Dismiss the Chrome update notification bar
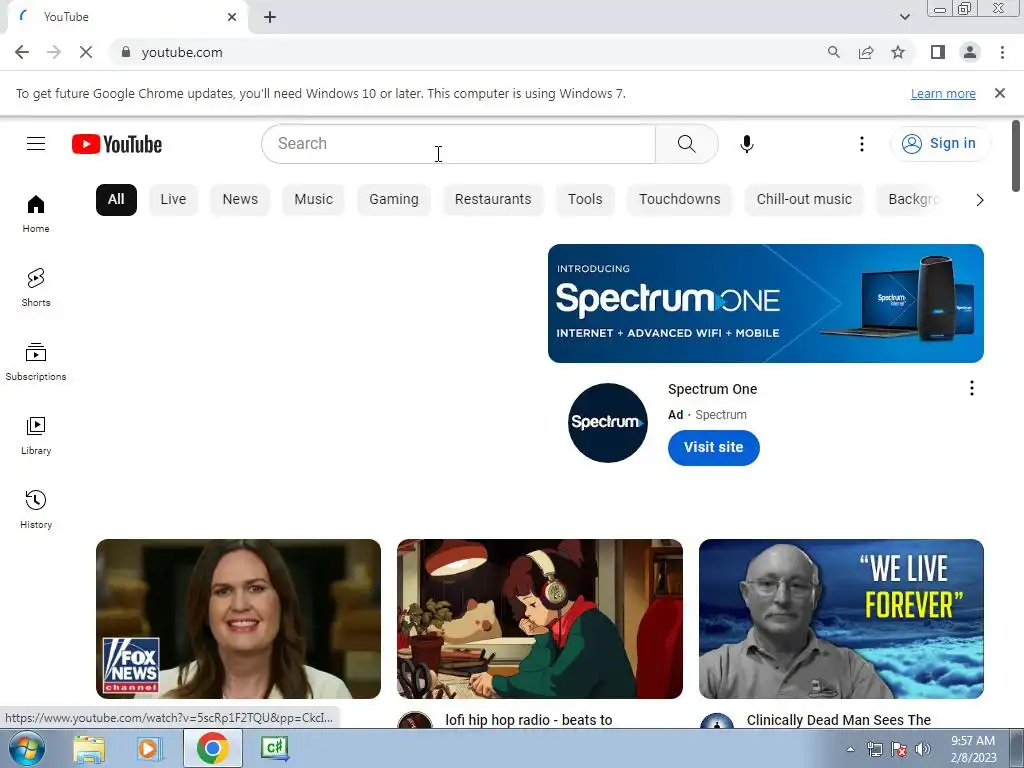This screenshot has height=768, width=1024. [999, 93]
